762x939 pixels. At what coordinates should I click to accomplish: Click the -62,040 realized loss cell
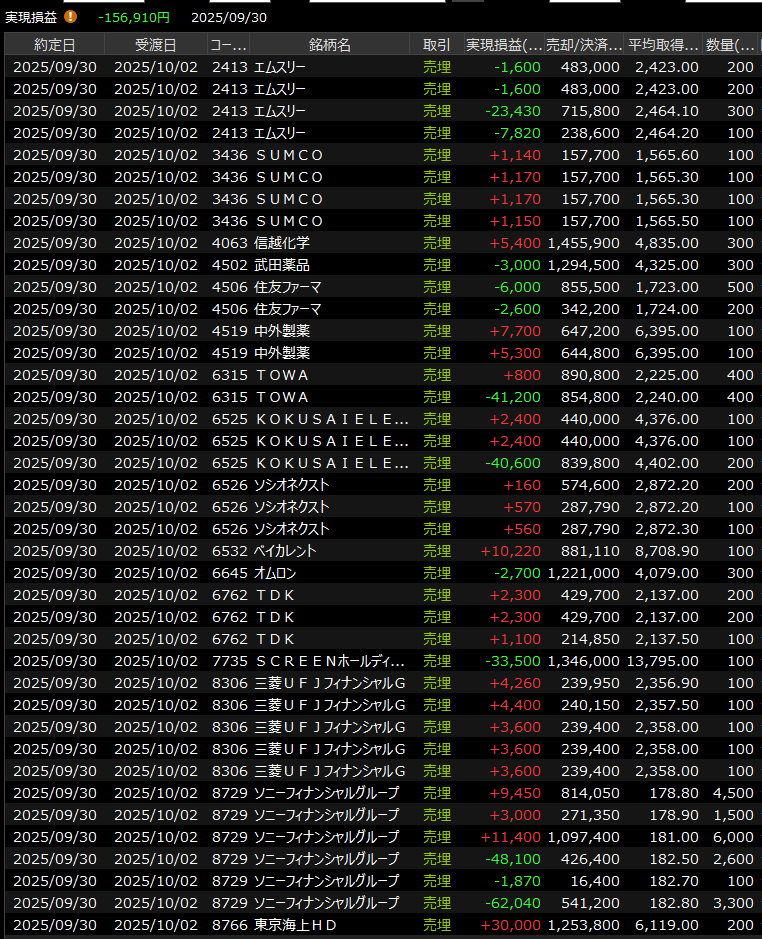coord(513,903)
